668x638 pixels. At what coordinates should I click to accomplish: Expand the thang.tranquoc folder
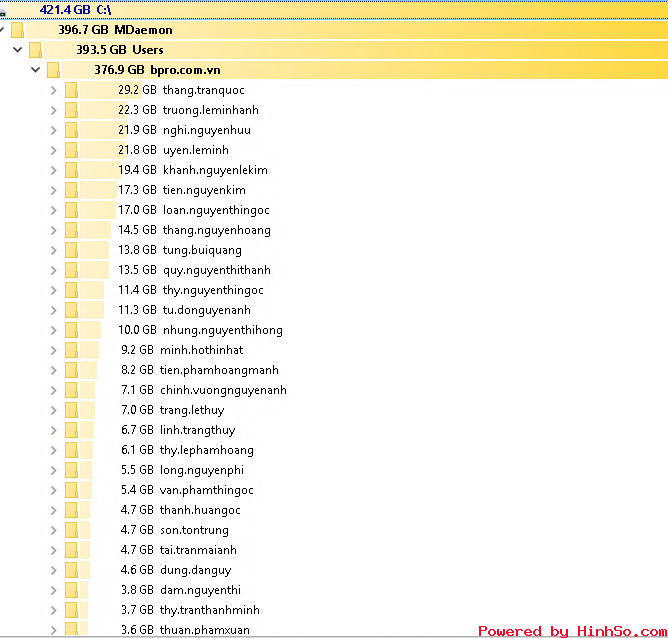(53, 90)
